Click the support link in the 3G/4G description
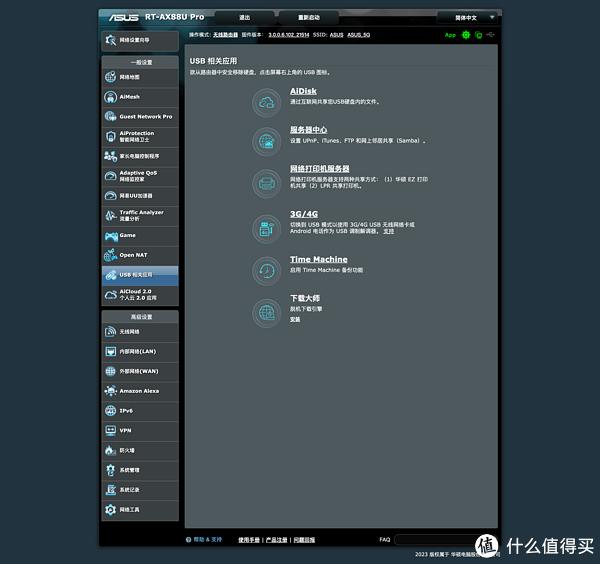This screenshot has width=600, height=564. tap(388, 231)
